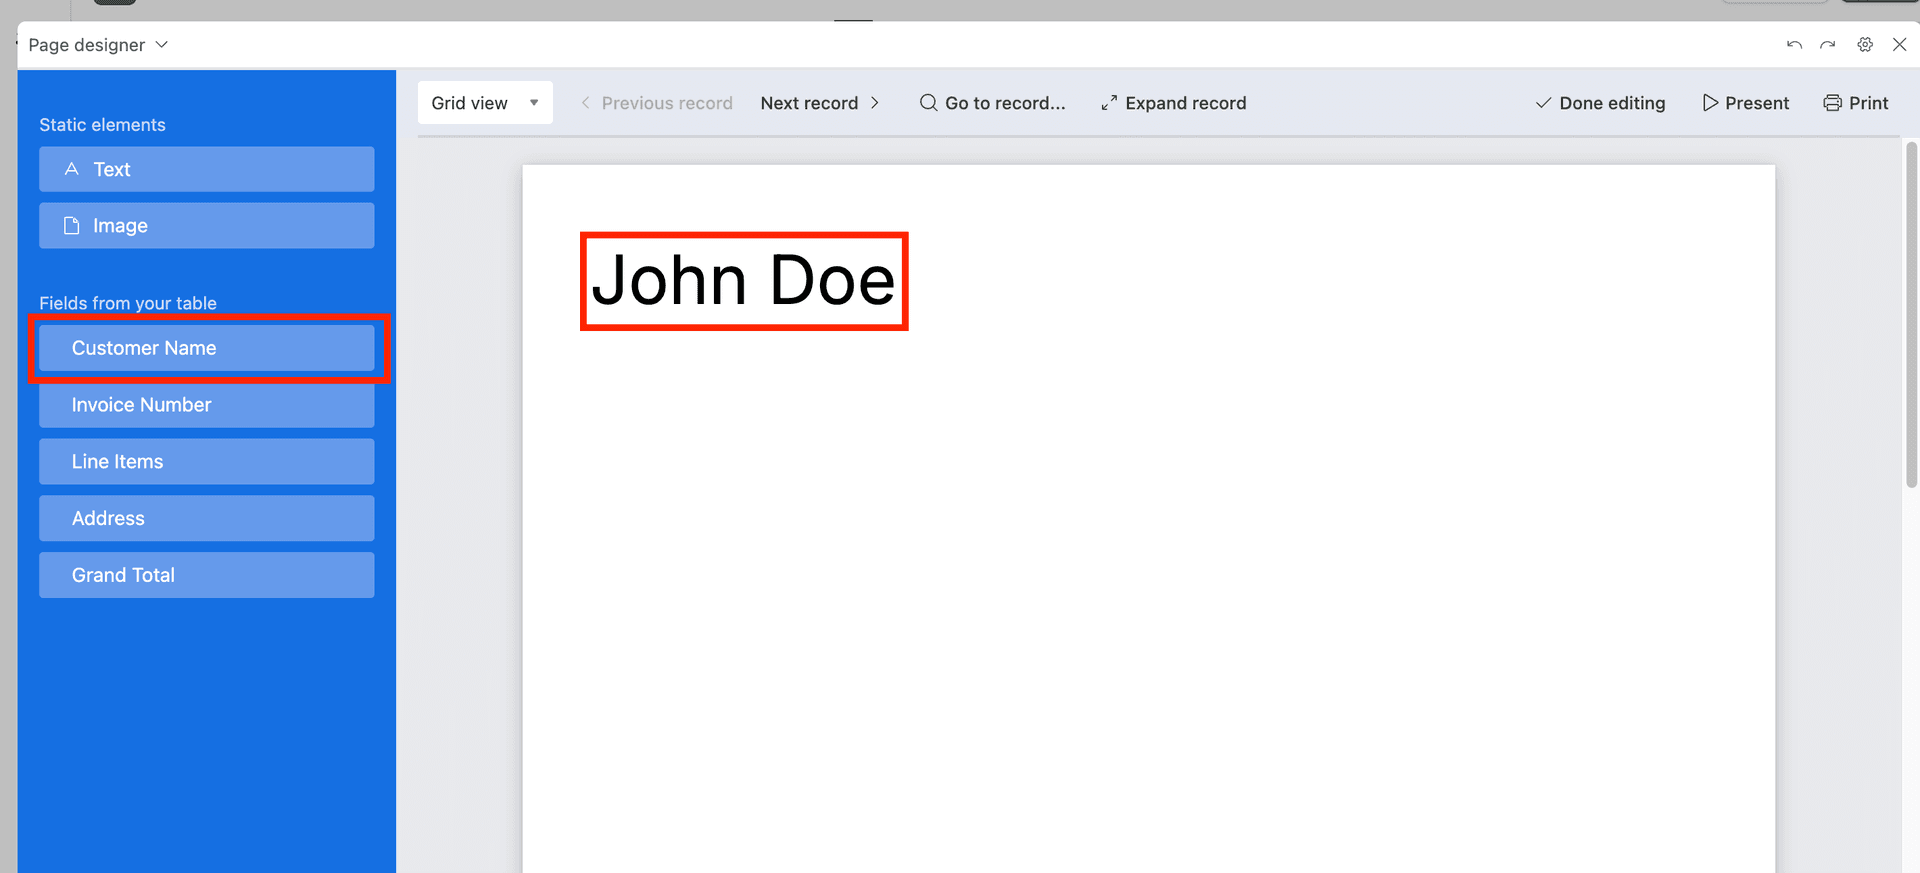Click the Static elements heading
The image size is (1920, 873).
(x=102, y=125)
